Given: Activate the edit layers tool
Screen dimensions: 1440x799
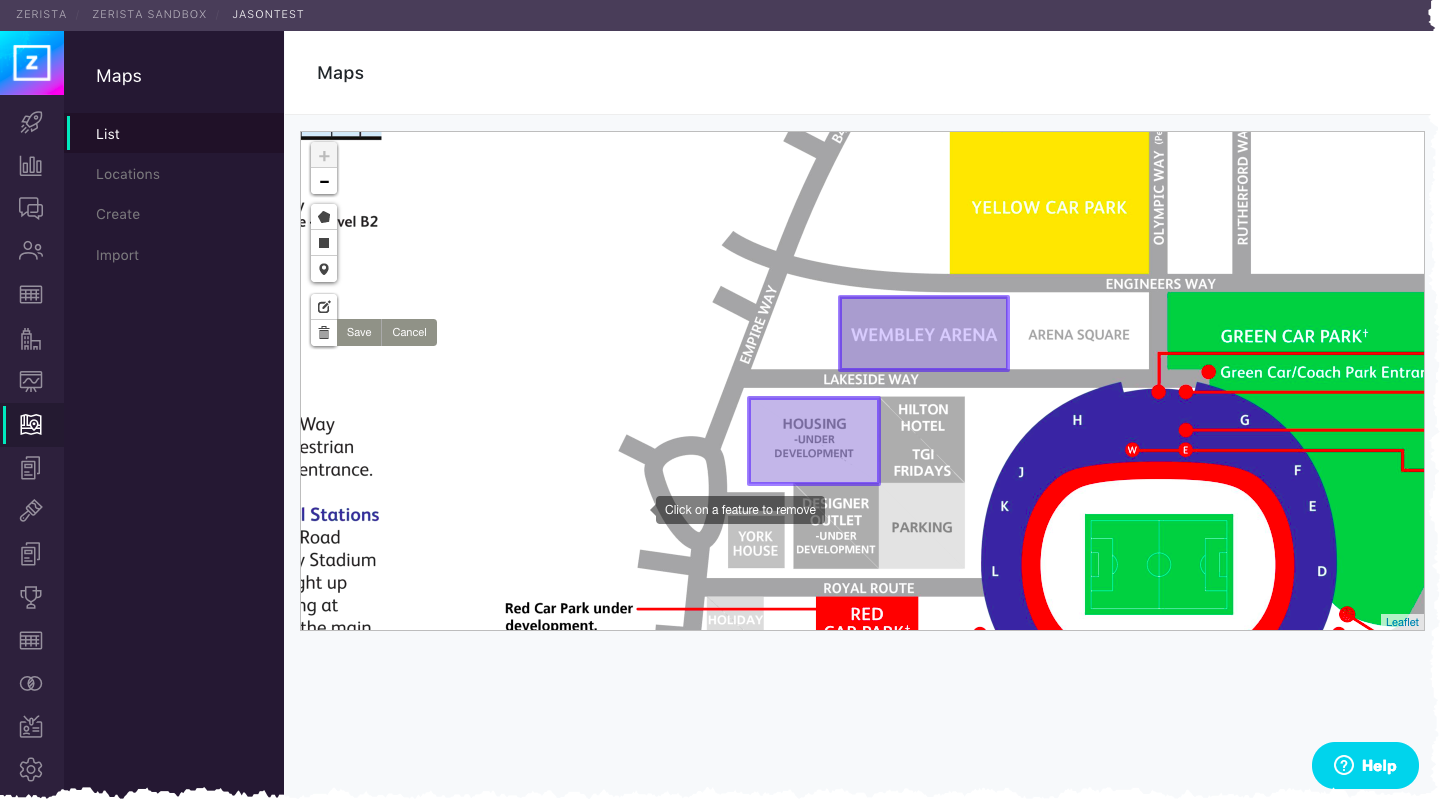Looking at the screenshot, I should [324, 306].
